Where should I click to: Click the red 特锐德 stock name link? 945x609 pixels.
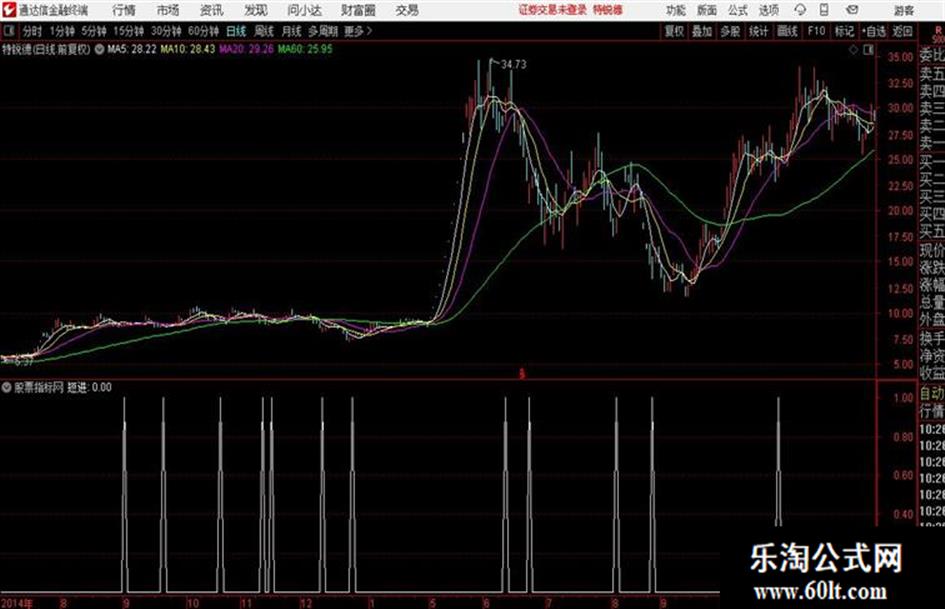tap(608, 10)
